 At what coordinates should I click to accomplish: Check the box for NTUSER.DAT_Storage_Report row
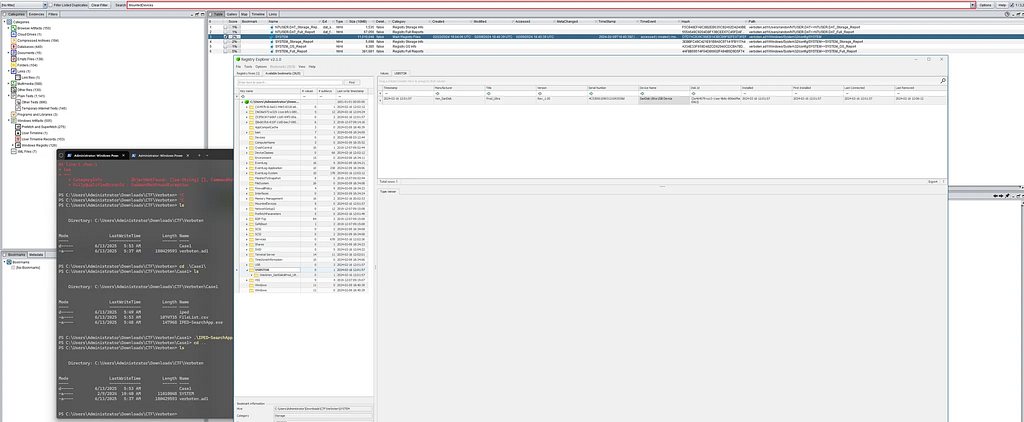(x=225, y=27)
